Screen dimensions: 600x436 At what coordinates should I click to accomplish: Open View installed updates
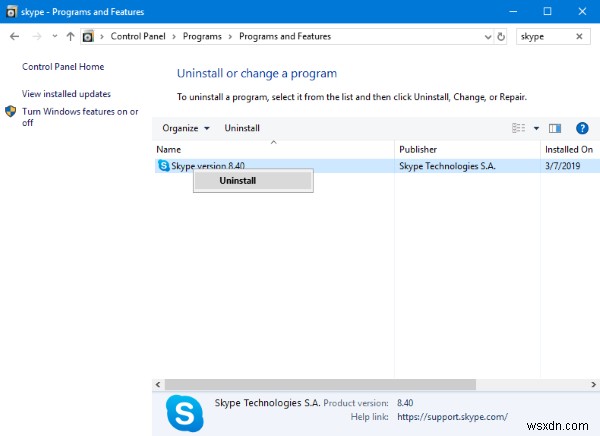click(66, 94)
